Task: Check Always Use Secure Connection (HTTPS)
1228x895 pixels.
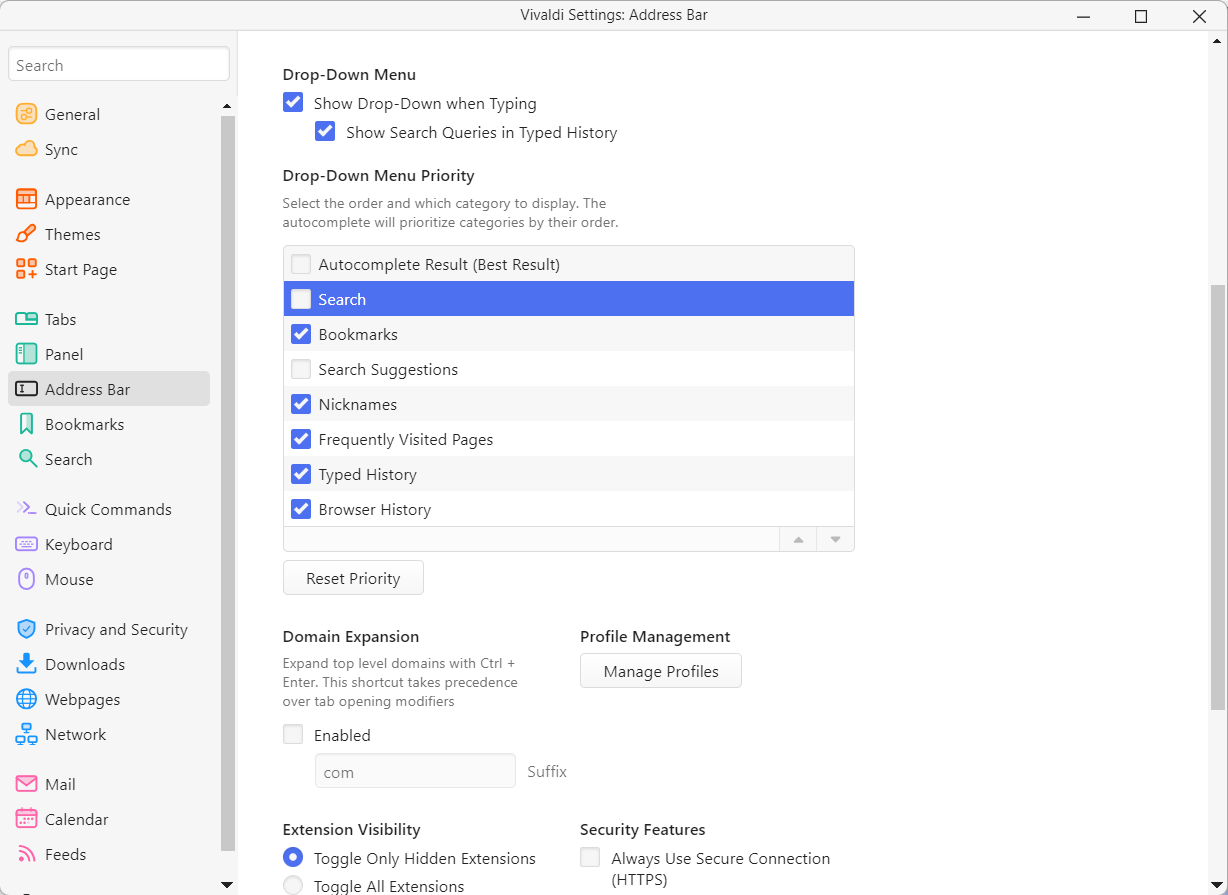Action: 590,857
